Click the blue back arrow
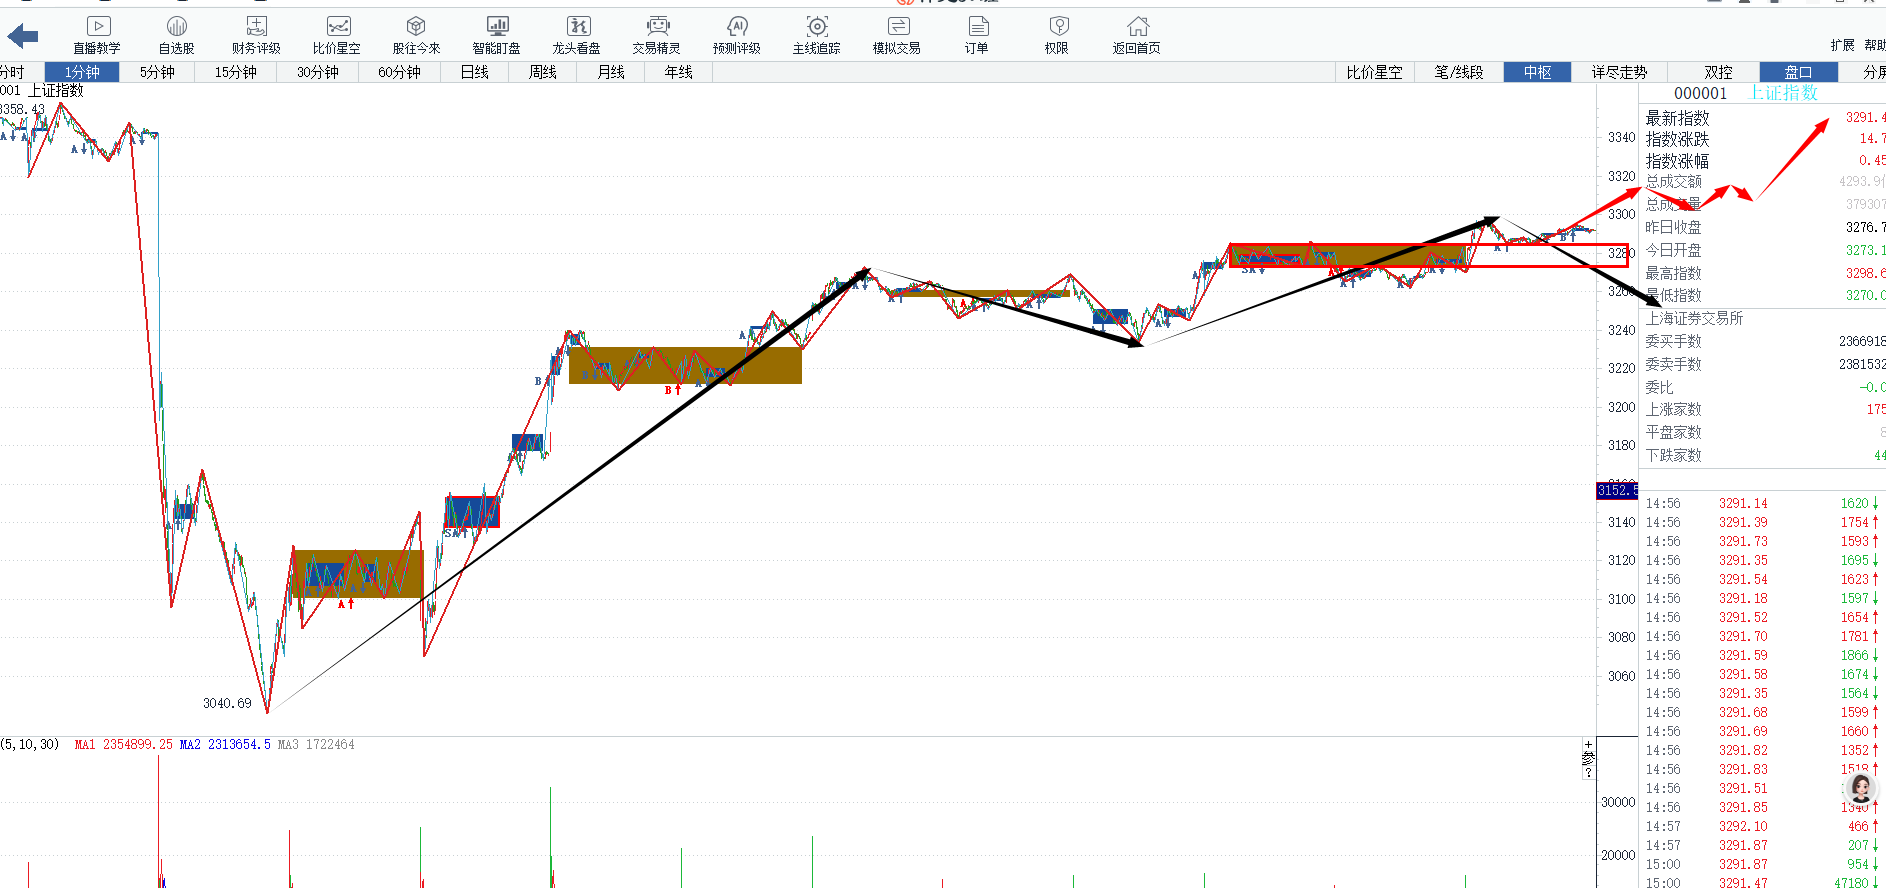 pos(22,37)
